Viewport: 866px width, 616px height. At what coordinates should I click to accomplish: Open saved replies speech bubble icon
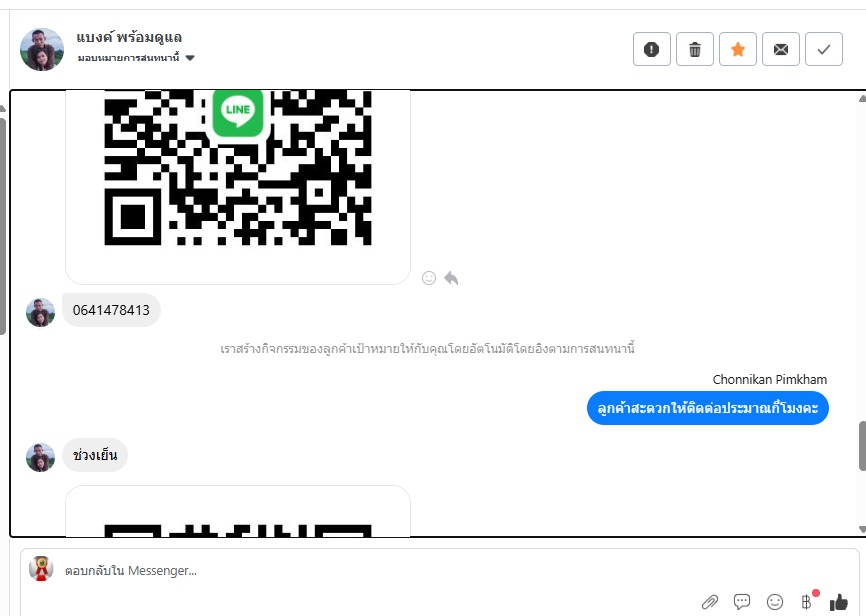click(742, 602)
